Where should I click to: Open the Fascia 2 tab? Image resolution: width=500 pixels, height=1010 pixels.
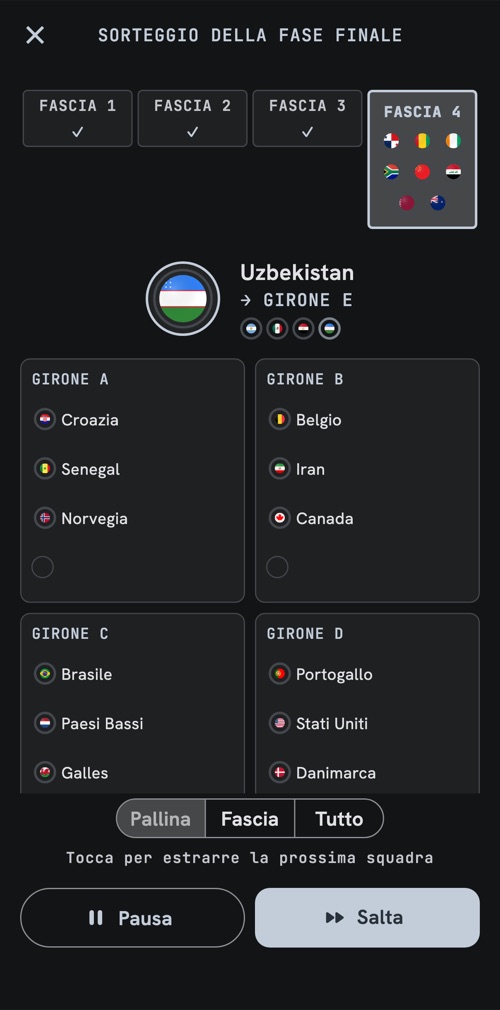[x=192, y=119]
